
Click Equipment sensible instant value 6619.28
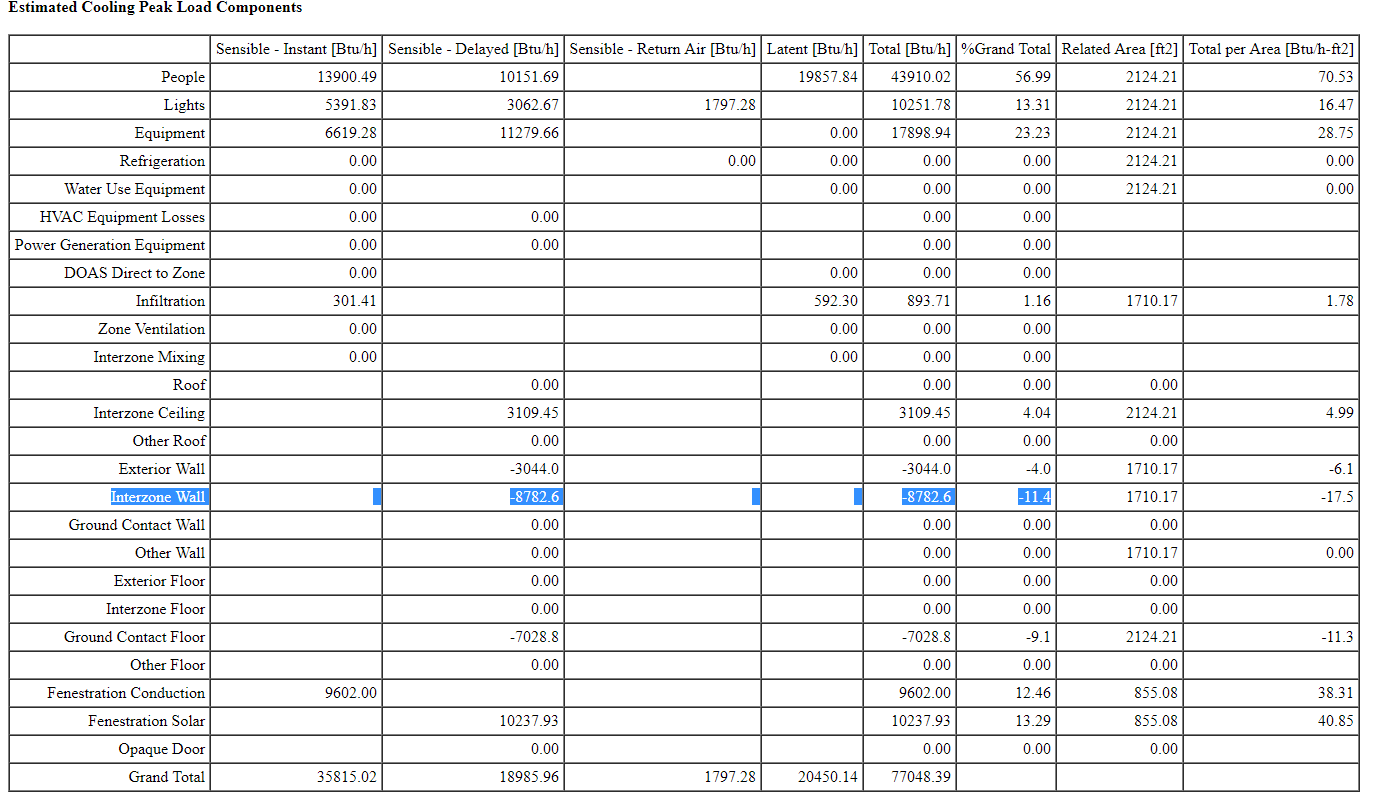point(351,133)
